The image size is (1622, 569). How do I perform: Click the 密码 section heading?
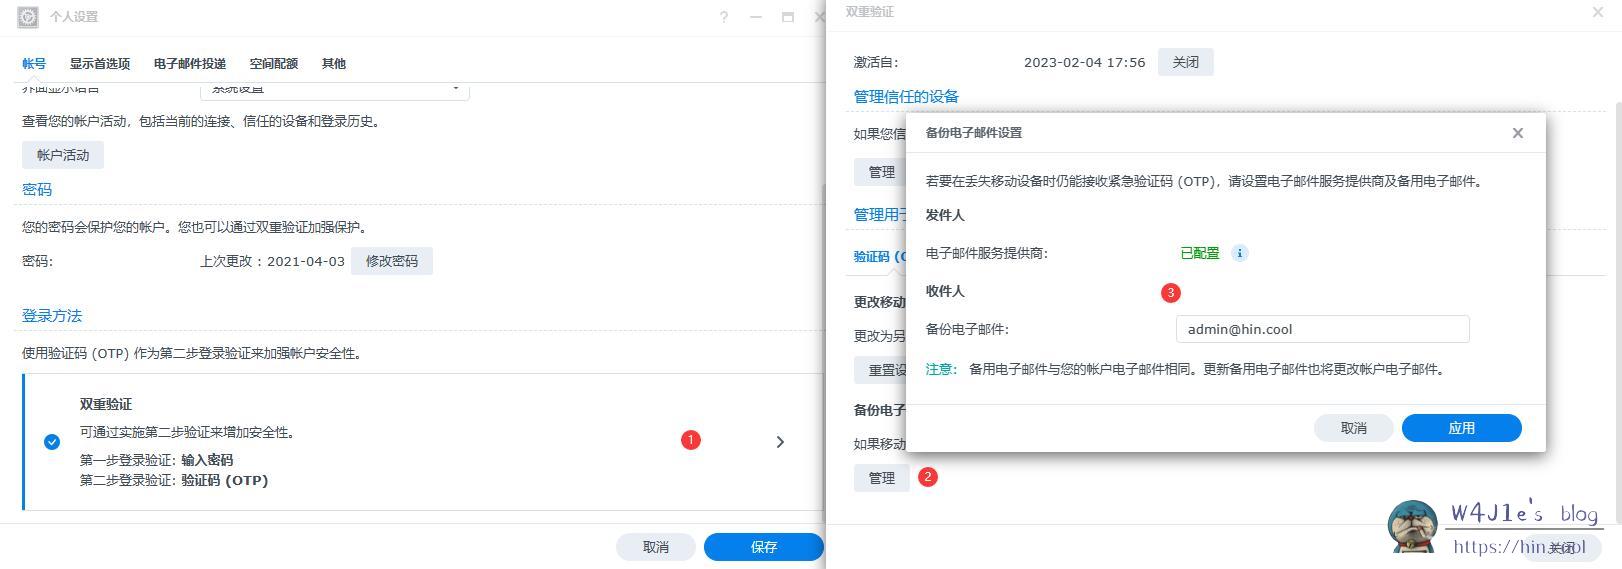(37, 189)
